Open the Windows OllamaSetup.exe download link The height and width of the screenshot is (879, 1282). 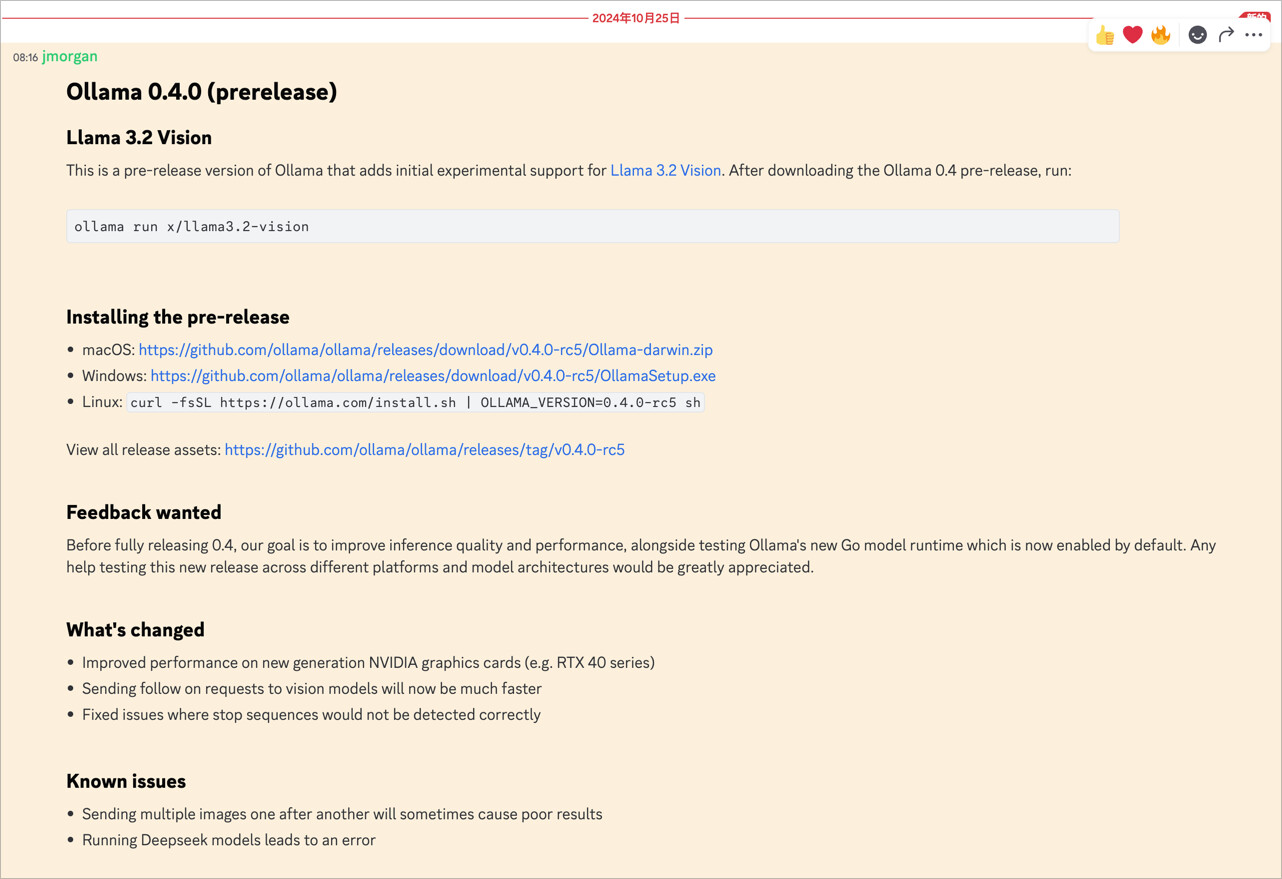point(433,376)
